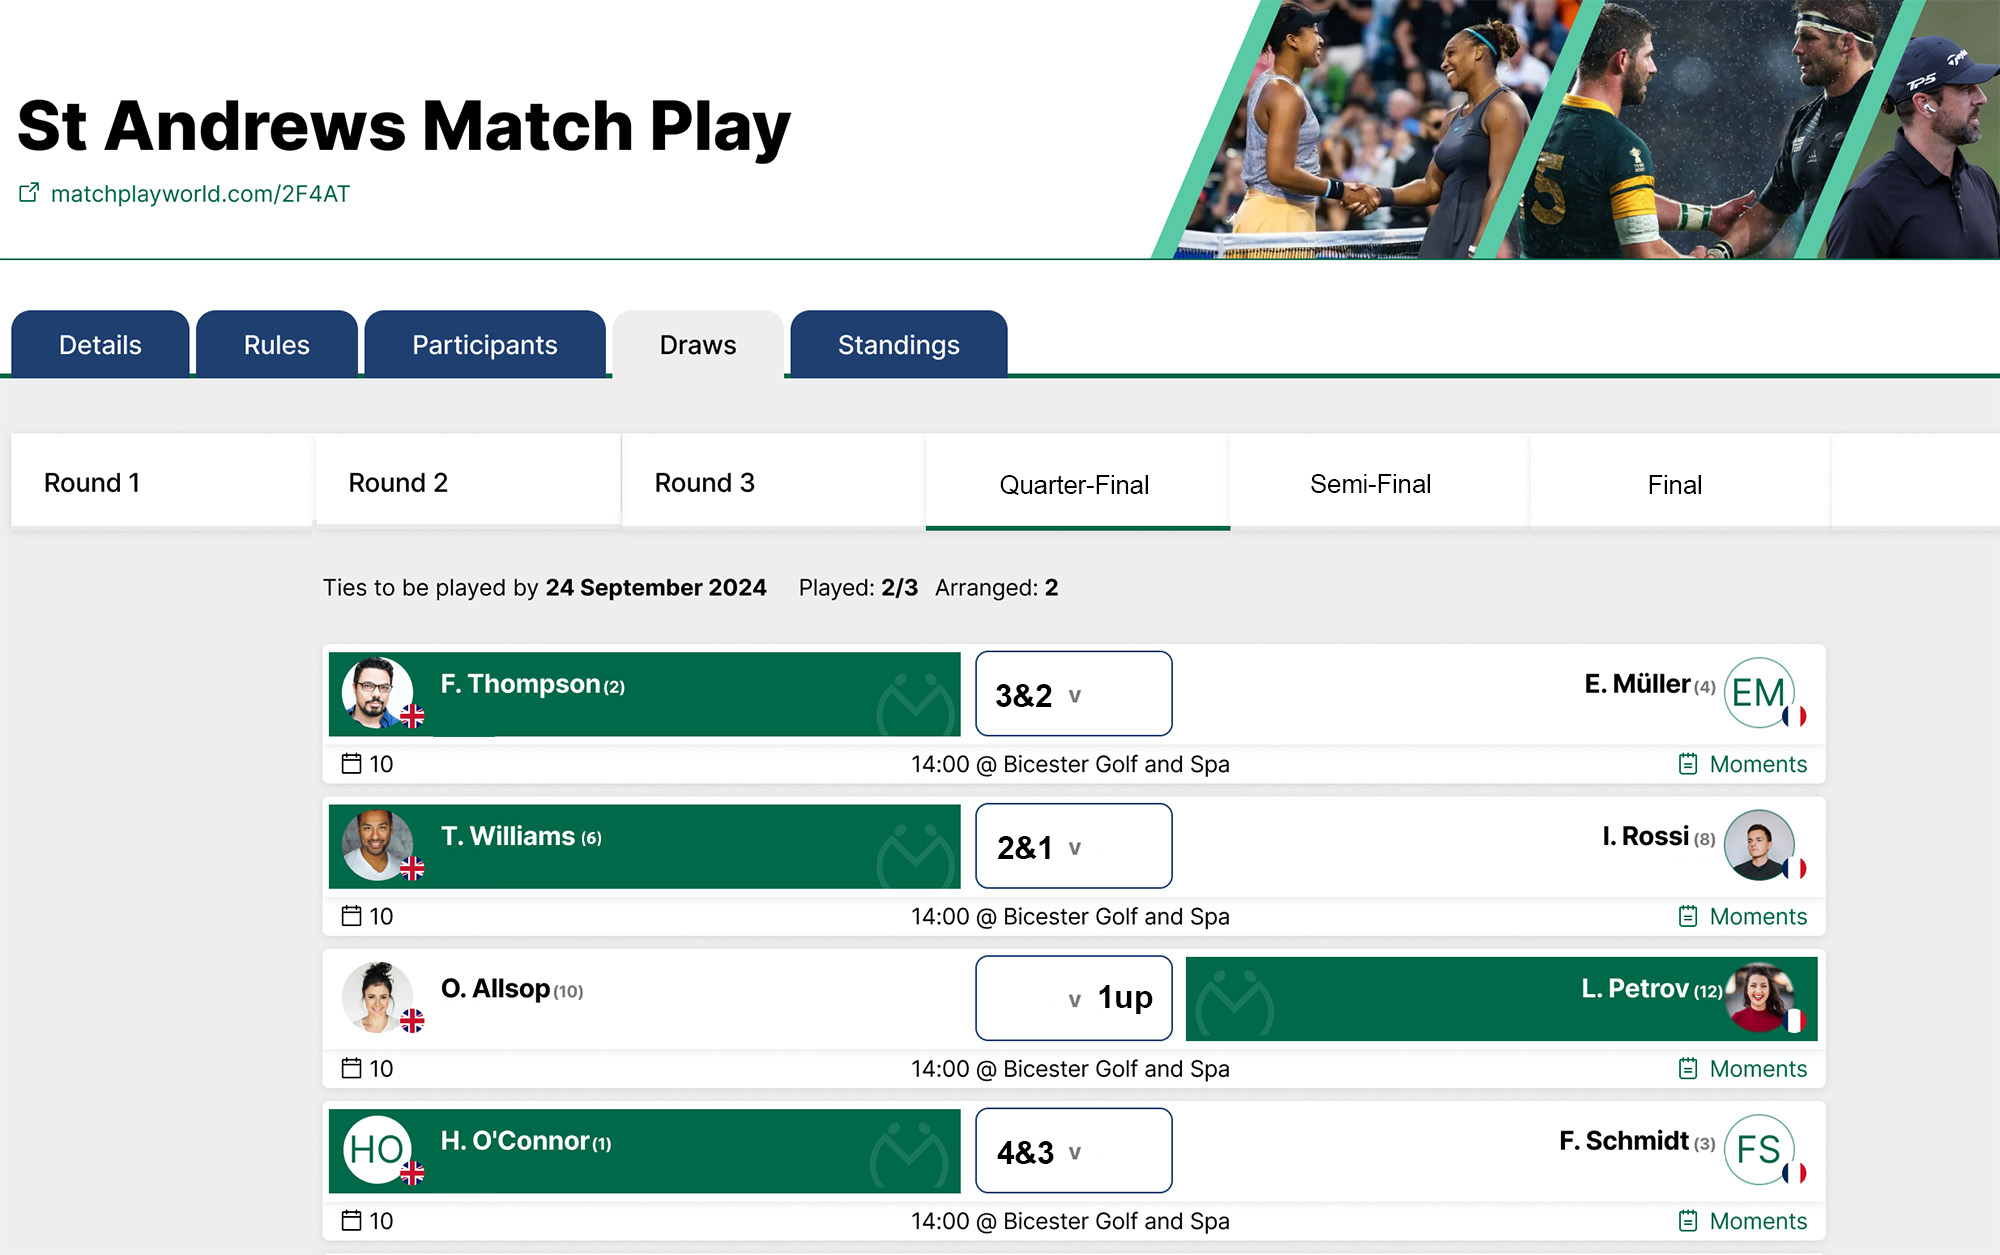The width and height of the screenshot is (2000, 1255).
Task: Click the FS initials badge for F. Schmidt
Action: (x=1761, y=1149)
